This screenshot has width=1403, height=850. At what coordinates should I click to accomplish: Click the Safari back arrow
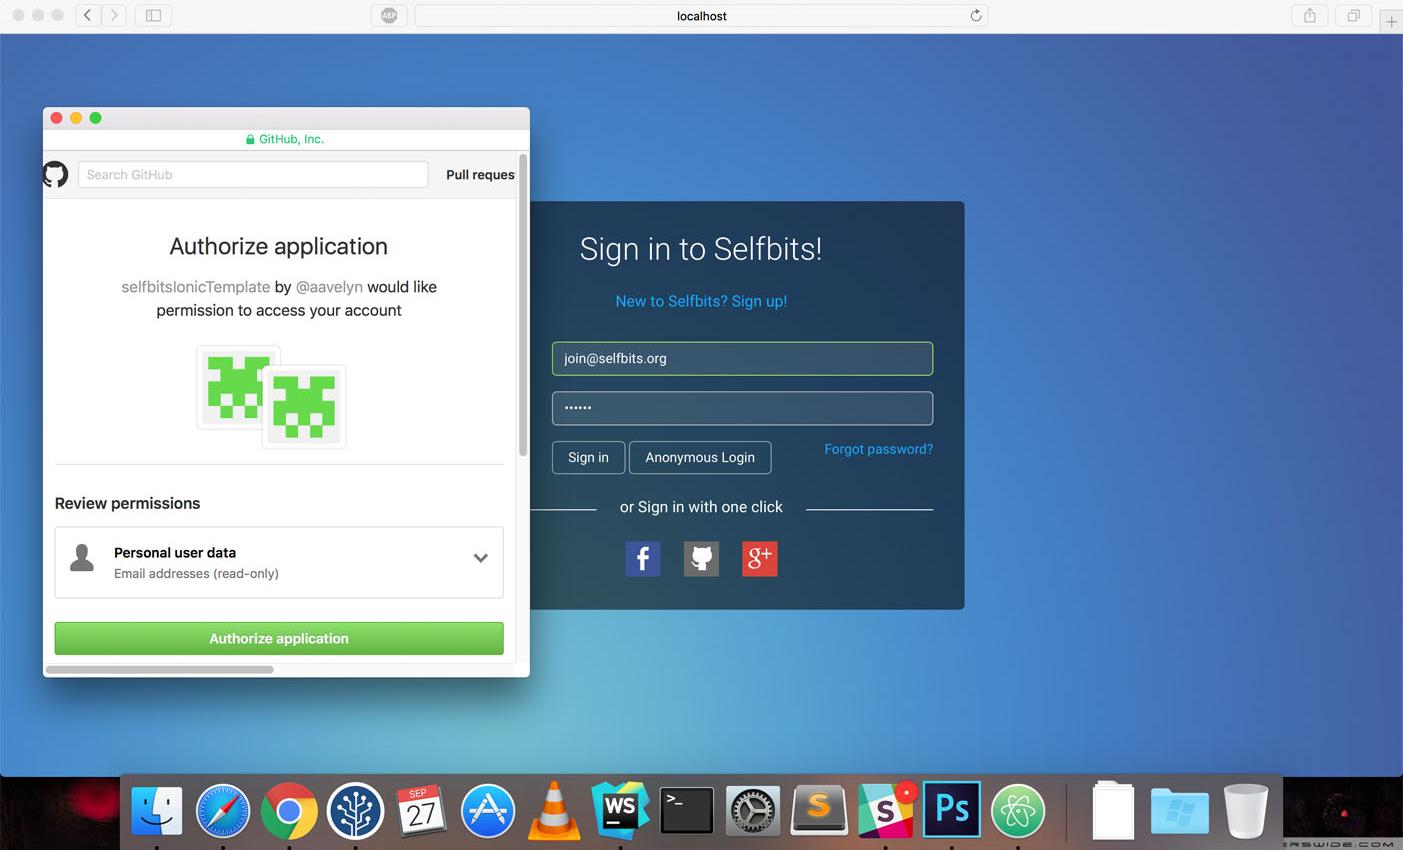pos(88,15)
